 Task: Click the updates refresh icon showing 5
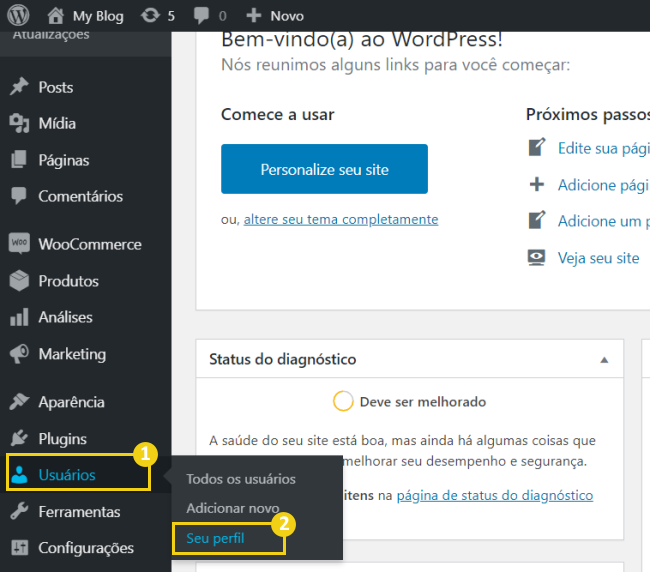150,16
